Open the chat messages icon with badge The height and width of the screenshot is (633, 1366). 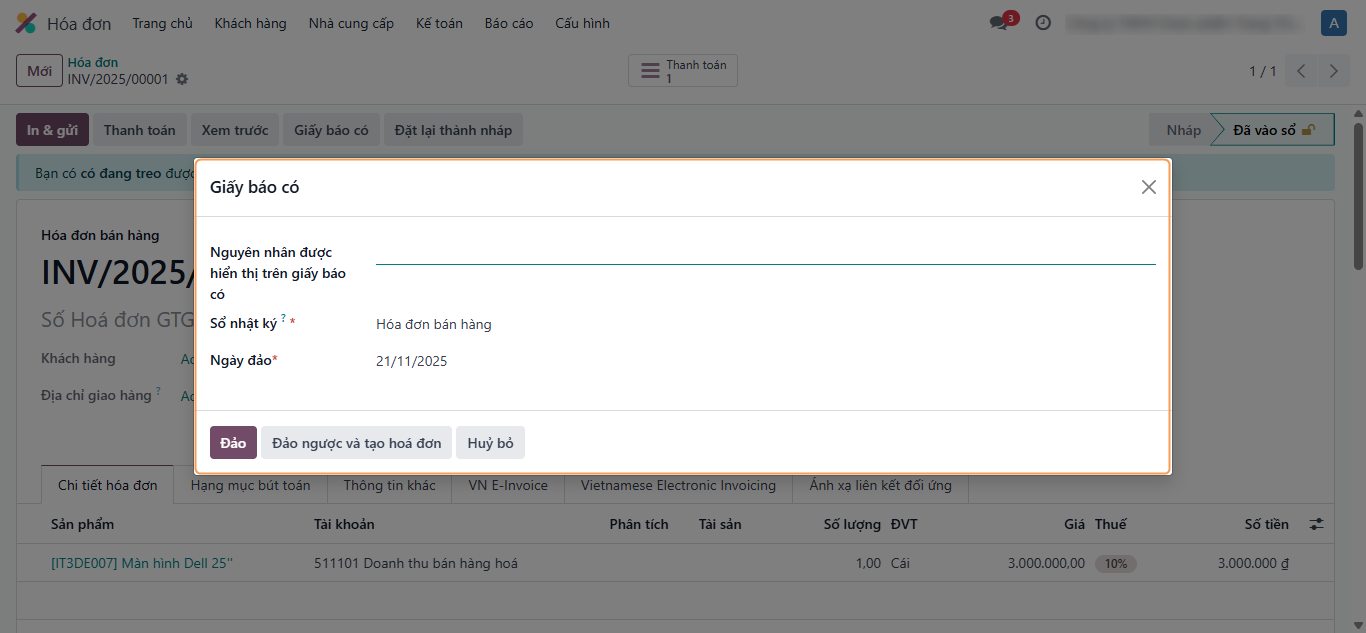[999, 23]
